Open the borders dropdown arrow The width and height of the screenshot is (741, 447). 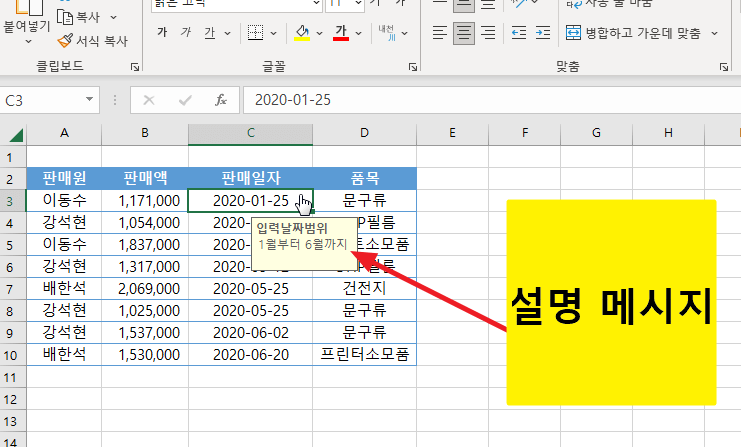(x=273, y=33)
